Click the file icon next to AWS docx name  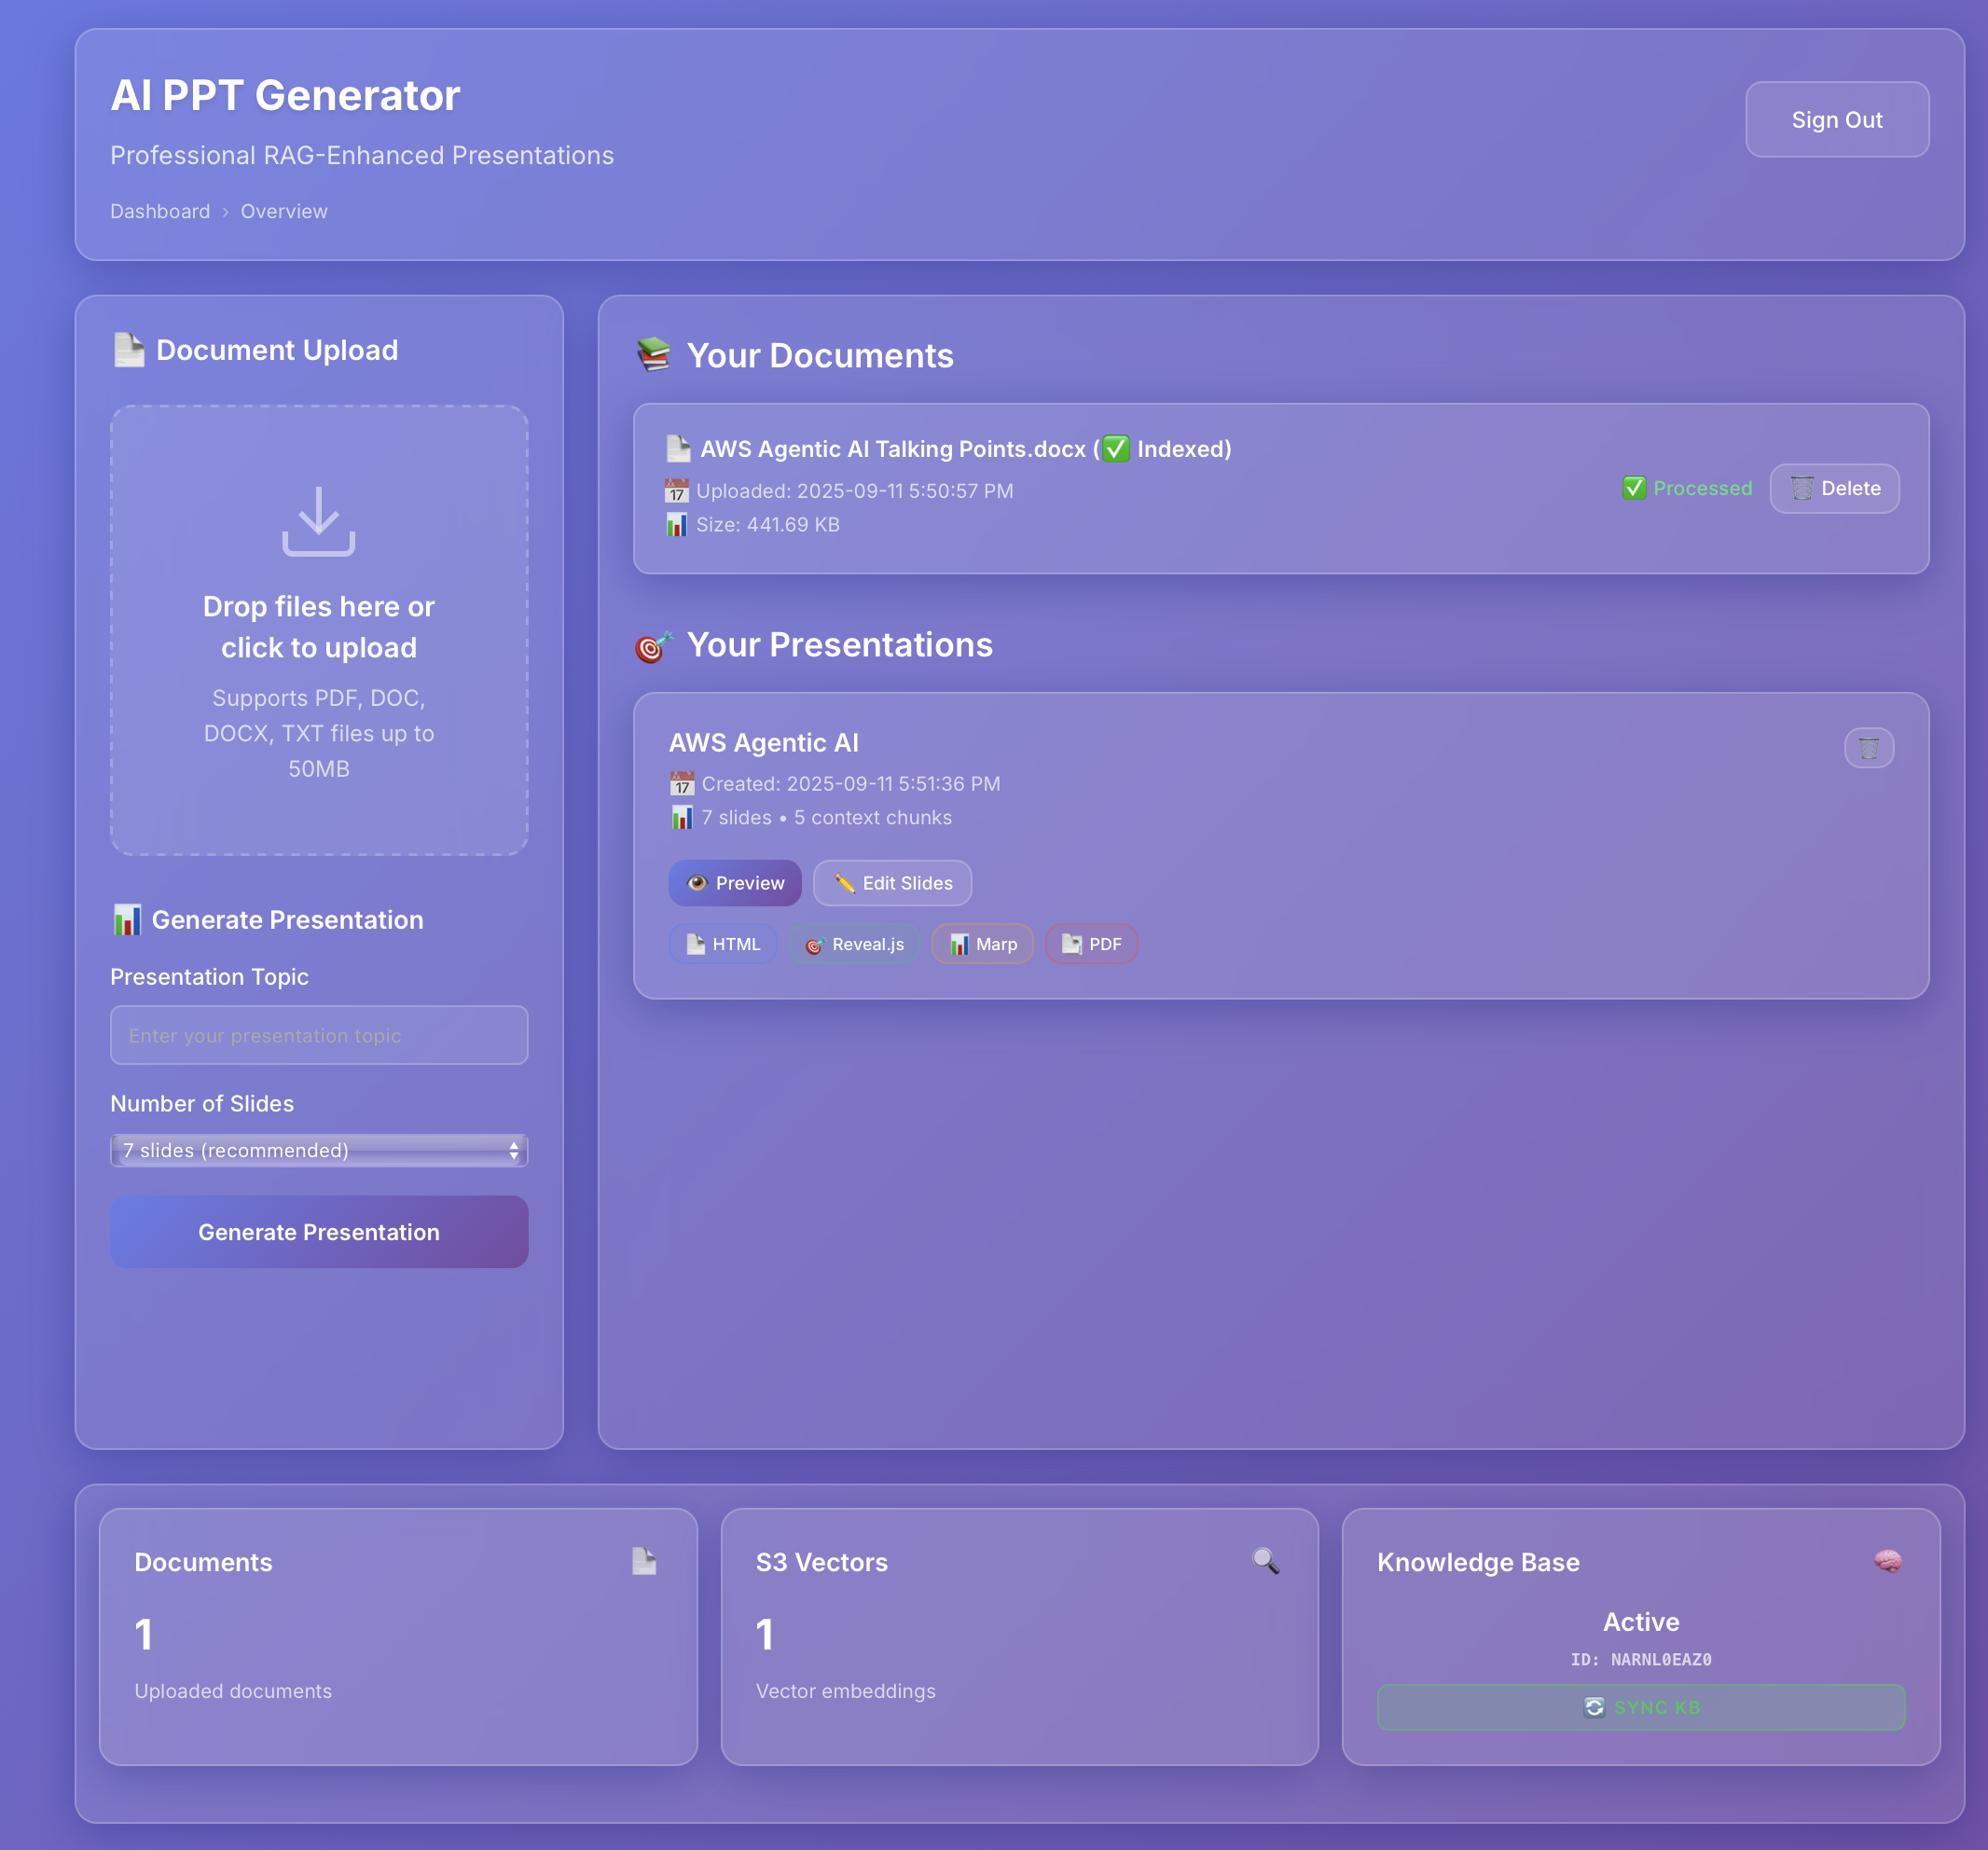(678, 449)
